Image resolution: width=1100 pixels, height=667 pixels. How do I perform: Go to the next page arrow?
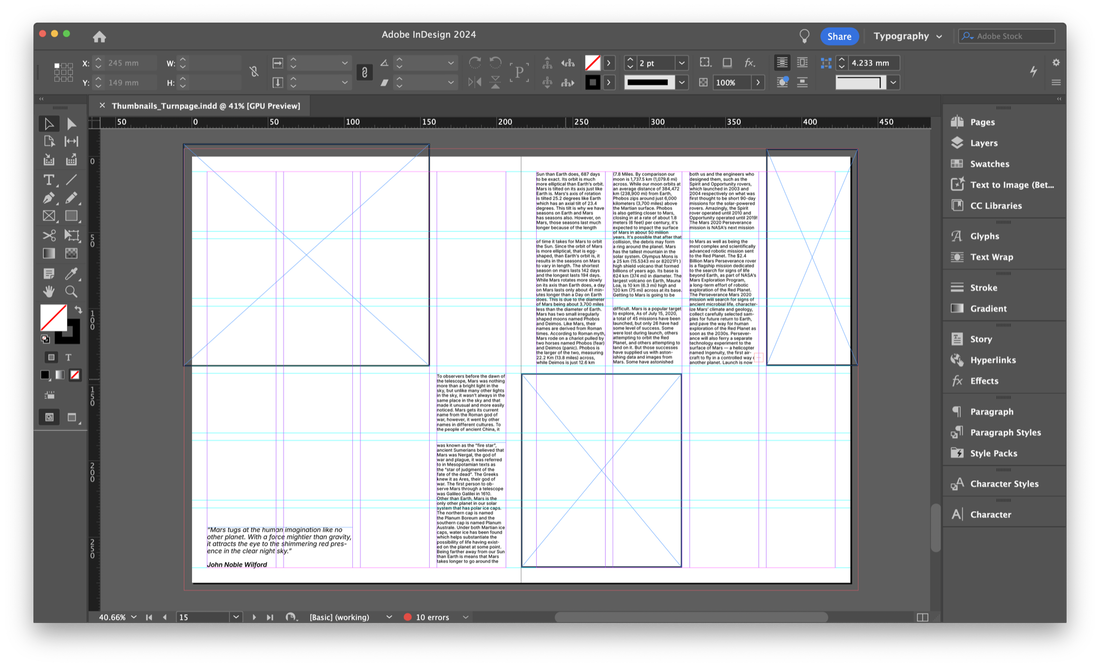click(x=254, y=617)
